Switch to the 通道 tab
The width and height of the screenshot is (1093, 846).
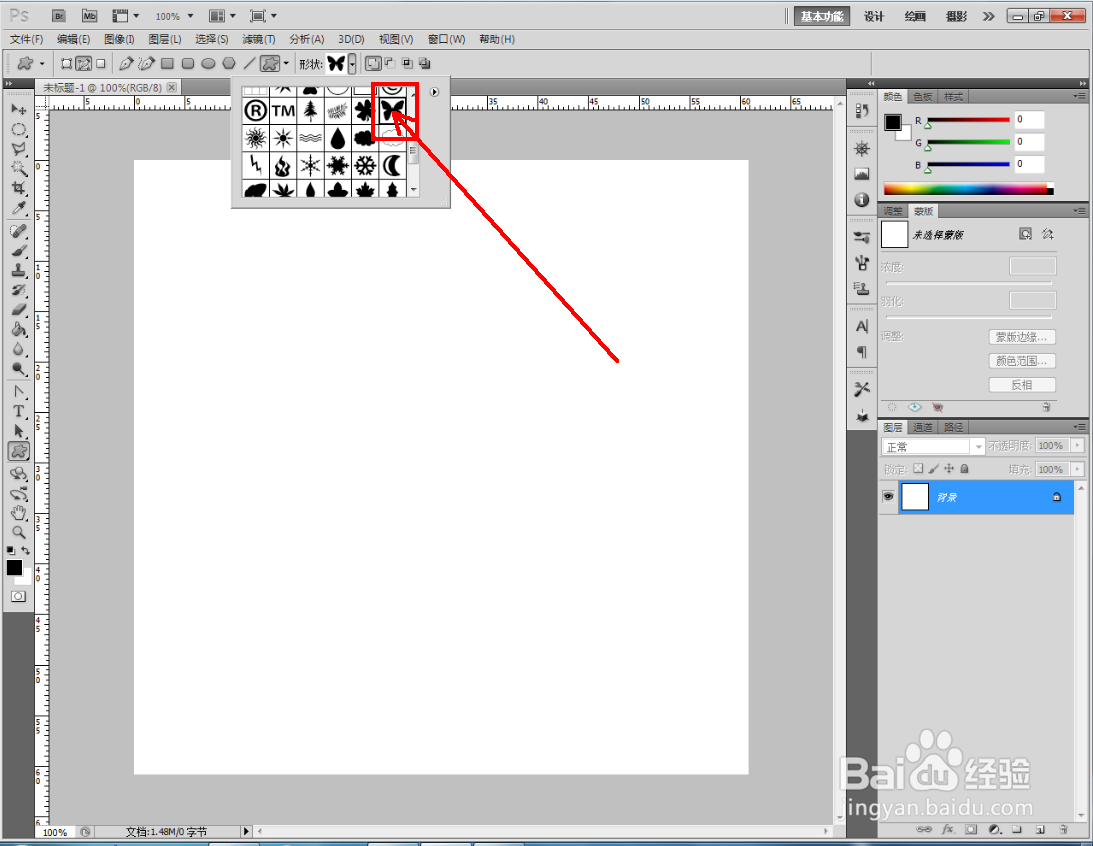pyautogui.click(x=923, y=427)
